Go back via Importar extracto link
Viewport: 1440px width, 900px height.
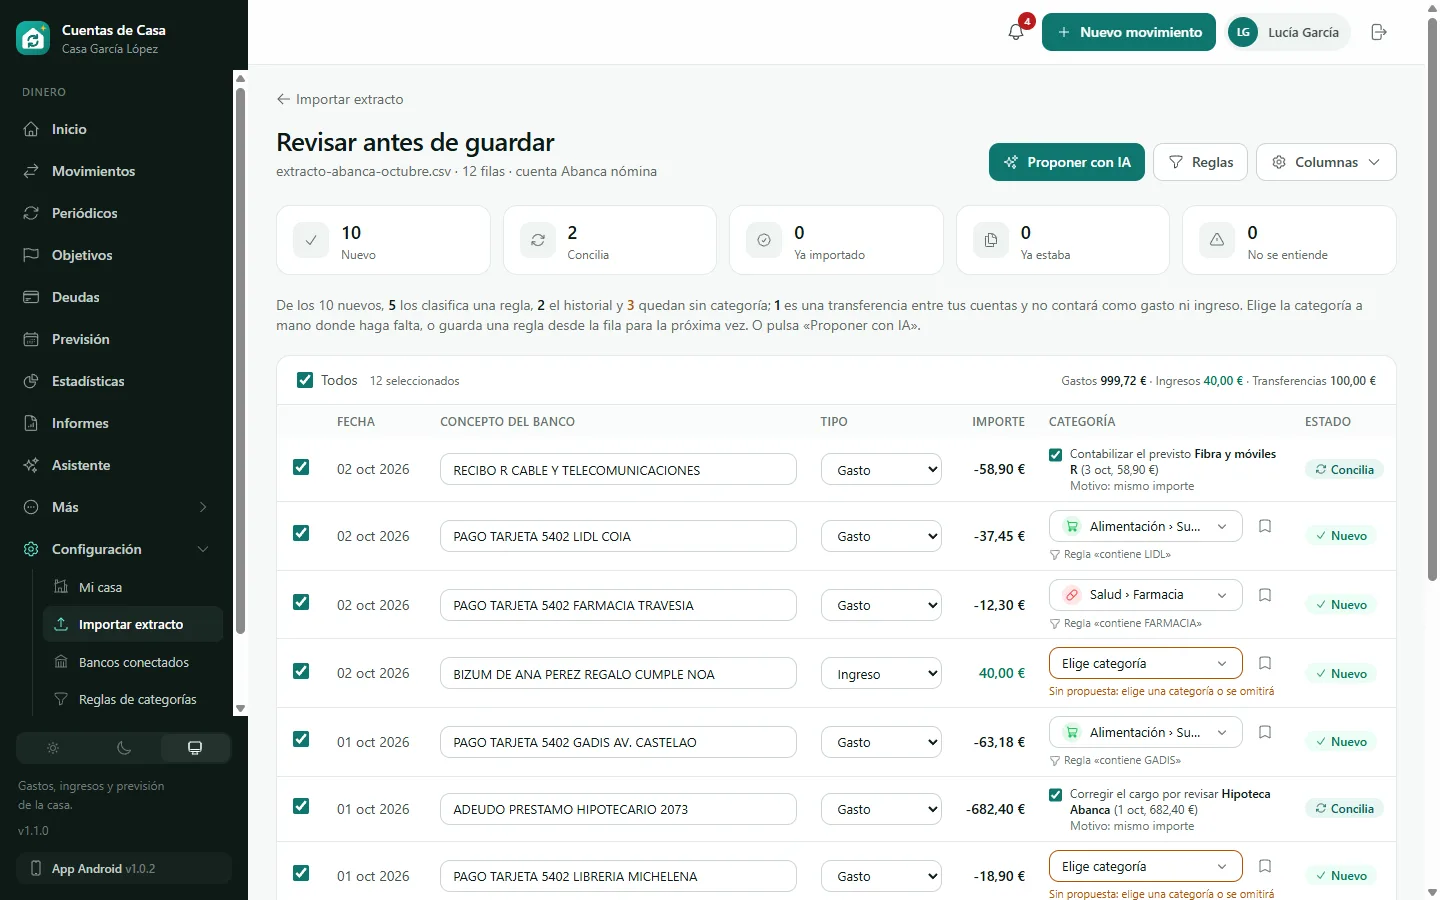[340, 99]
